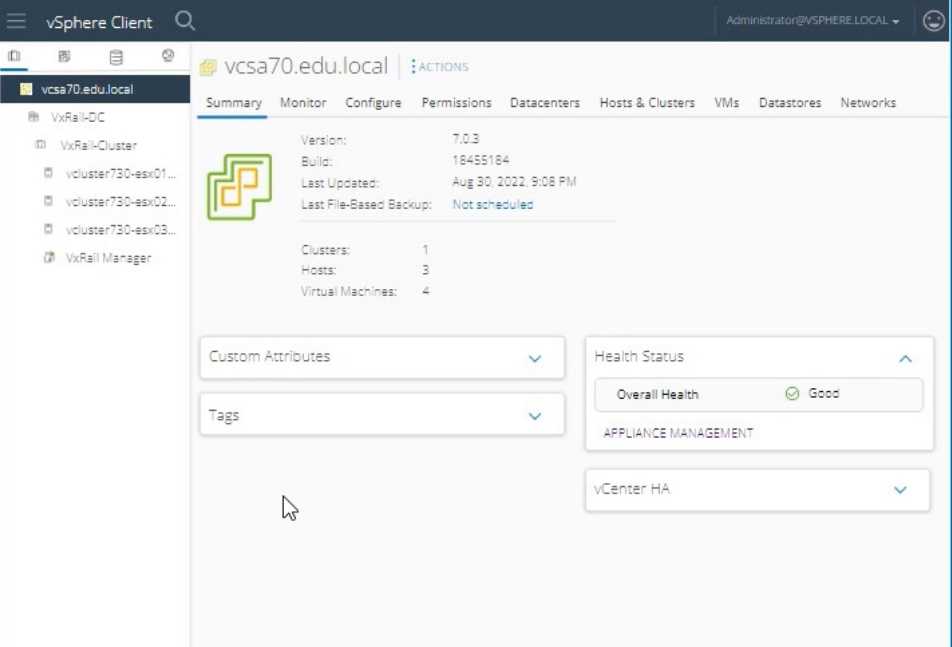Click the smiley feedback icon top right
The width and height of the screenshot is (952, 647).
[932, 21]
